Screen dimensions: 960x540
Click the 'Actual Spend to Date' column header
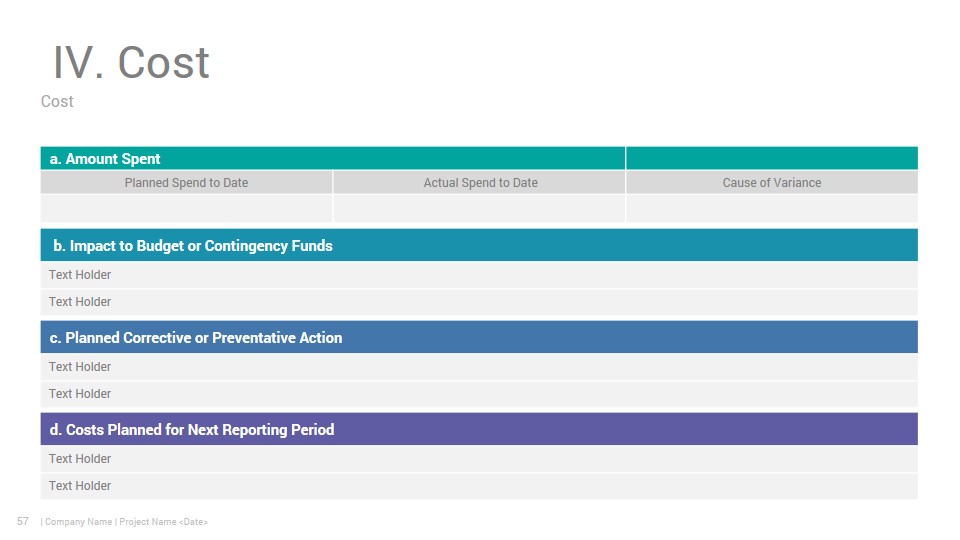click(x=480, y=182)
